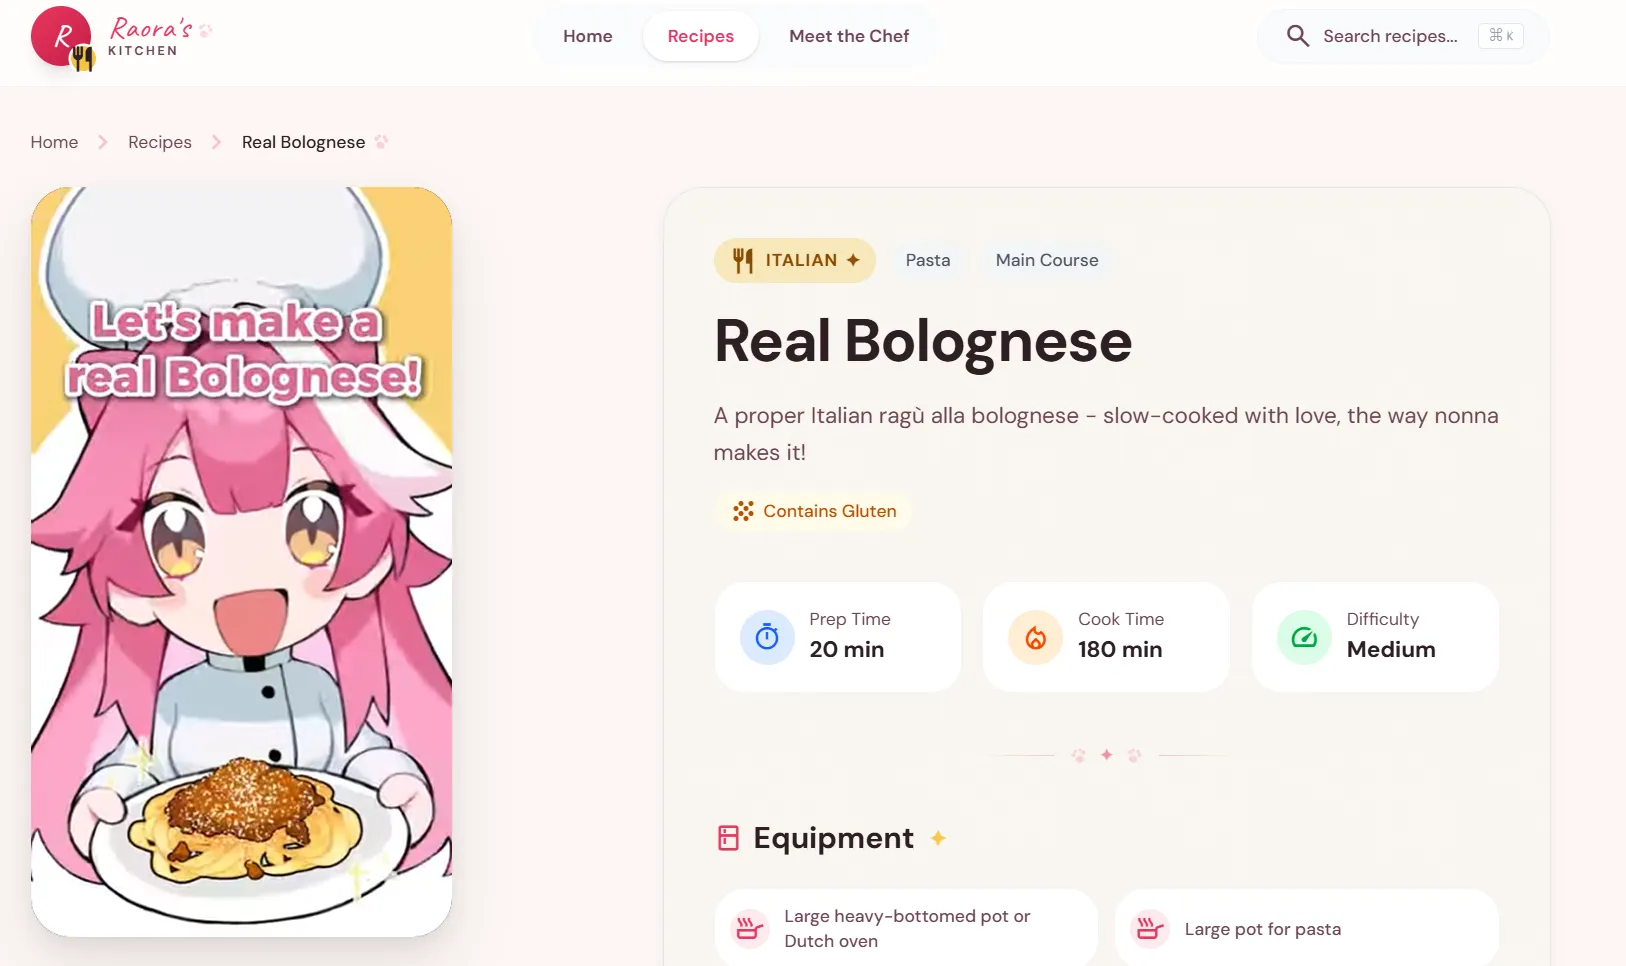Click the Difficulty gauge icon
The height and width of the screenshot is (966, 1626).
1304,637
